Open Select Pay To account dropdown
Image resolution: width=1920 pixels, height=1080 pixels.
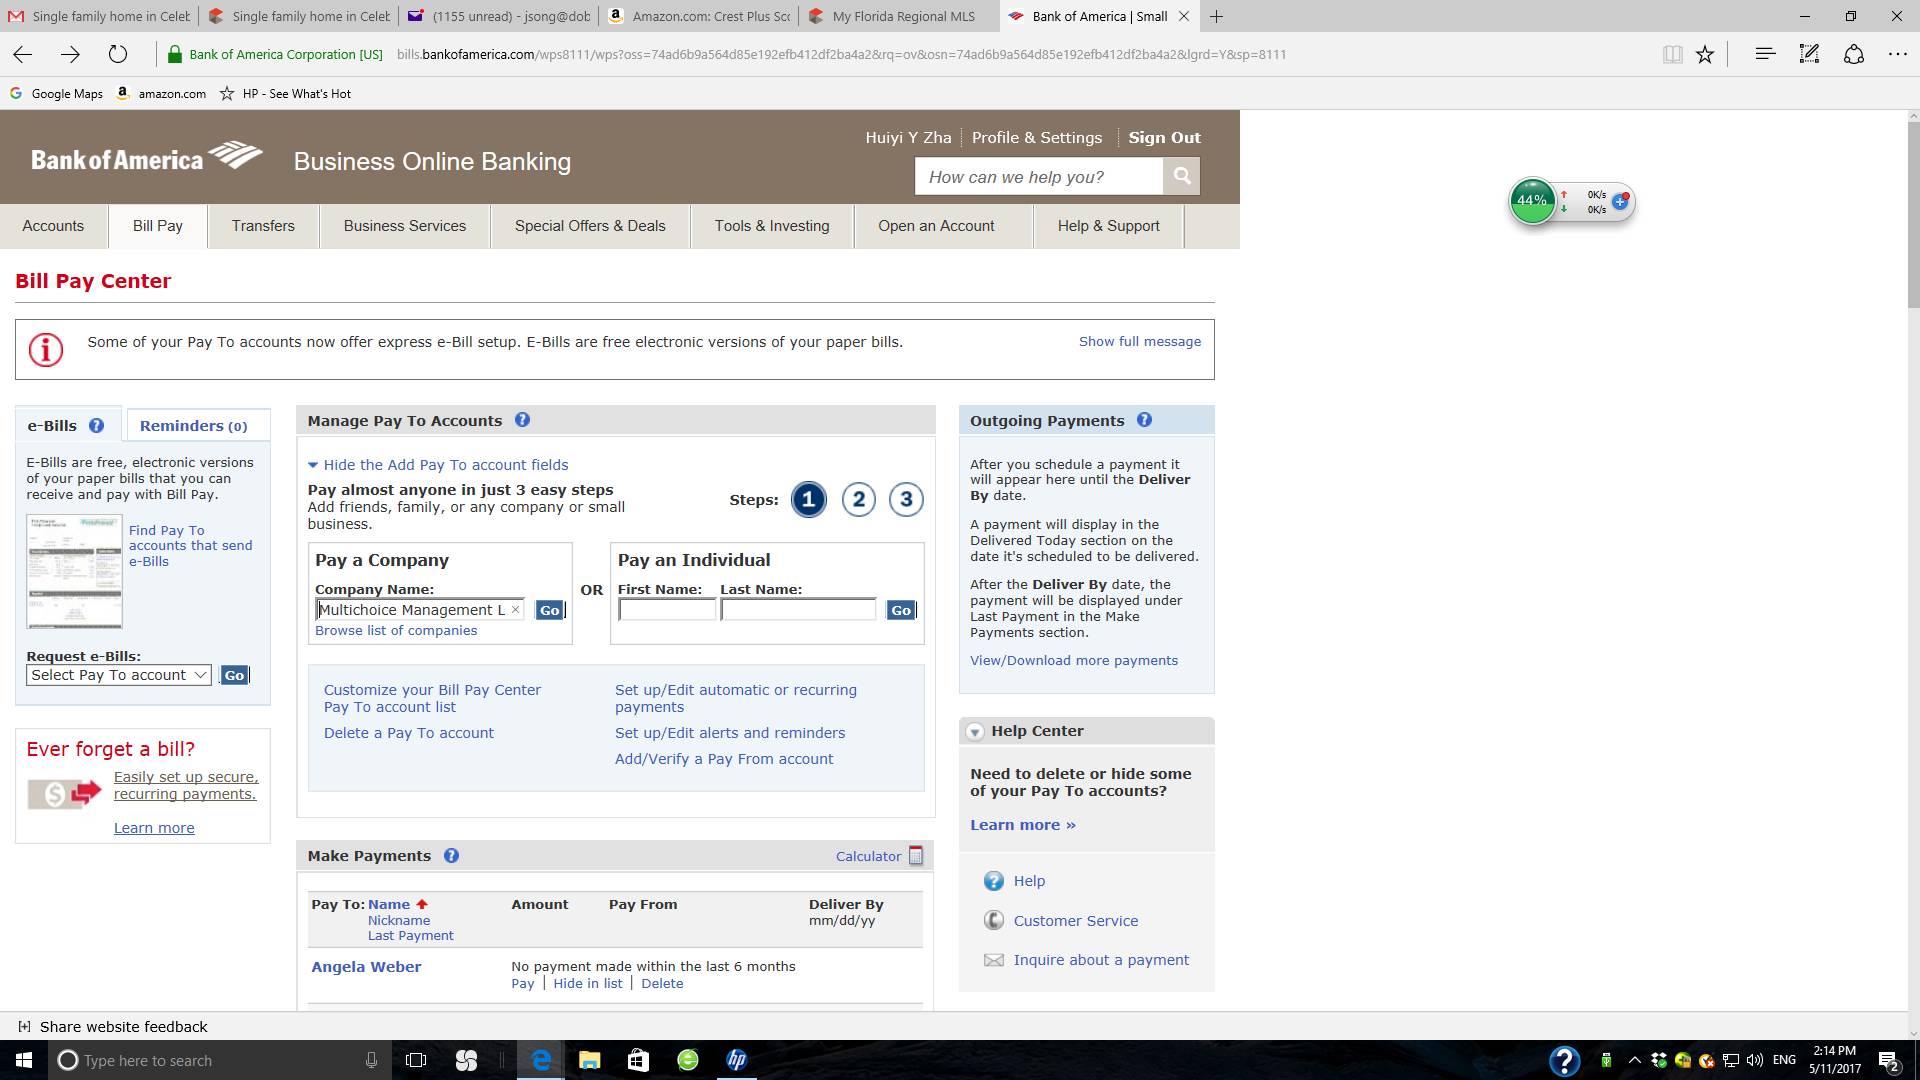point(118,676)
